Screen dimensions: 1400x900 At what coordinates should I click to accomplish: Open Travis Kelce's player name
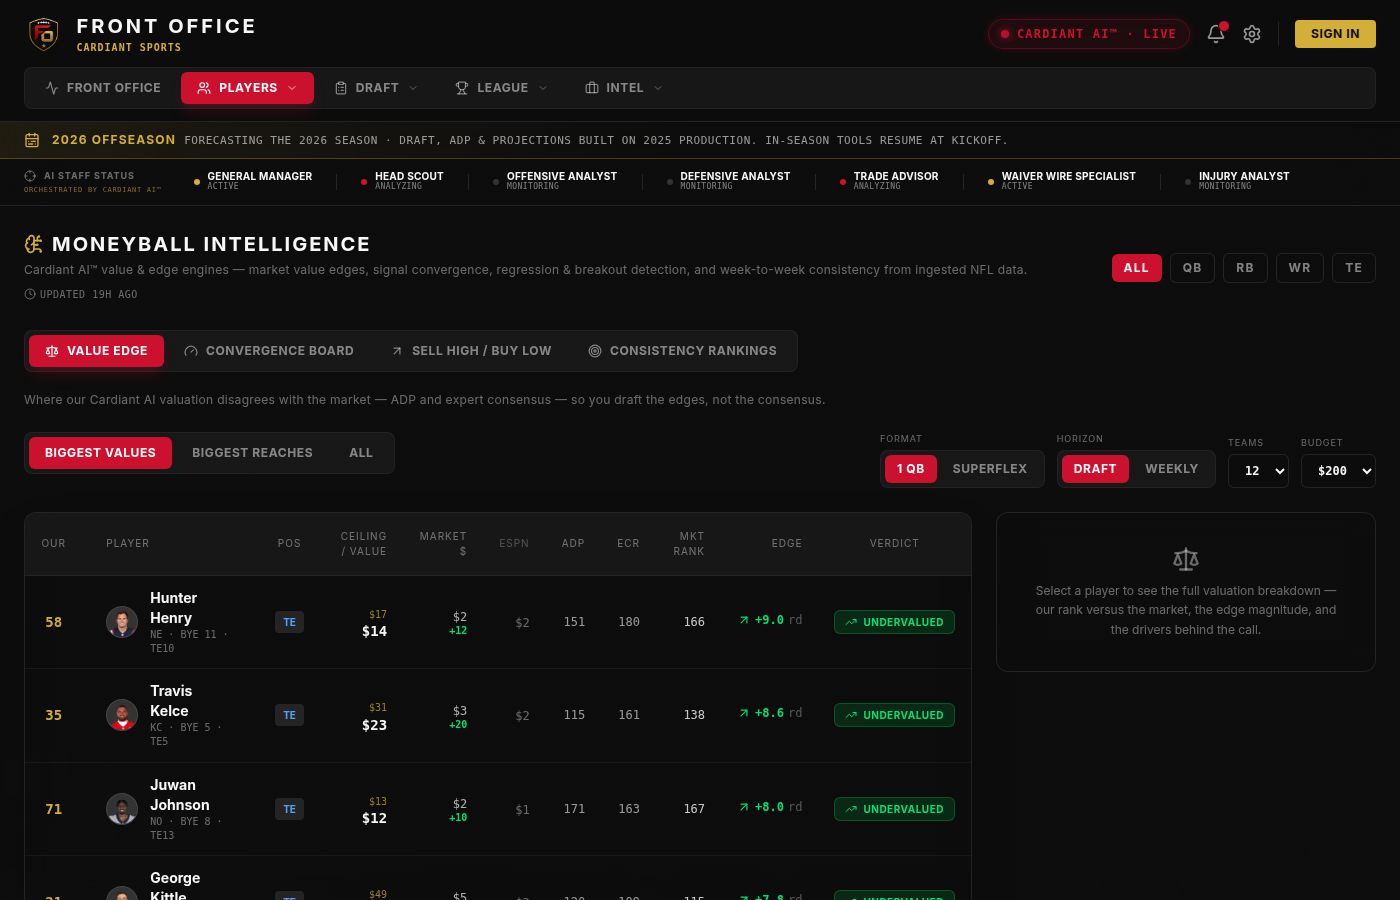coord(171,701)
